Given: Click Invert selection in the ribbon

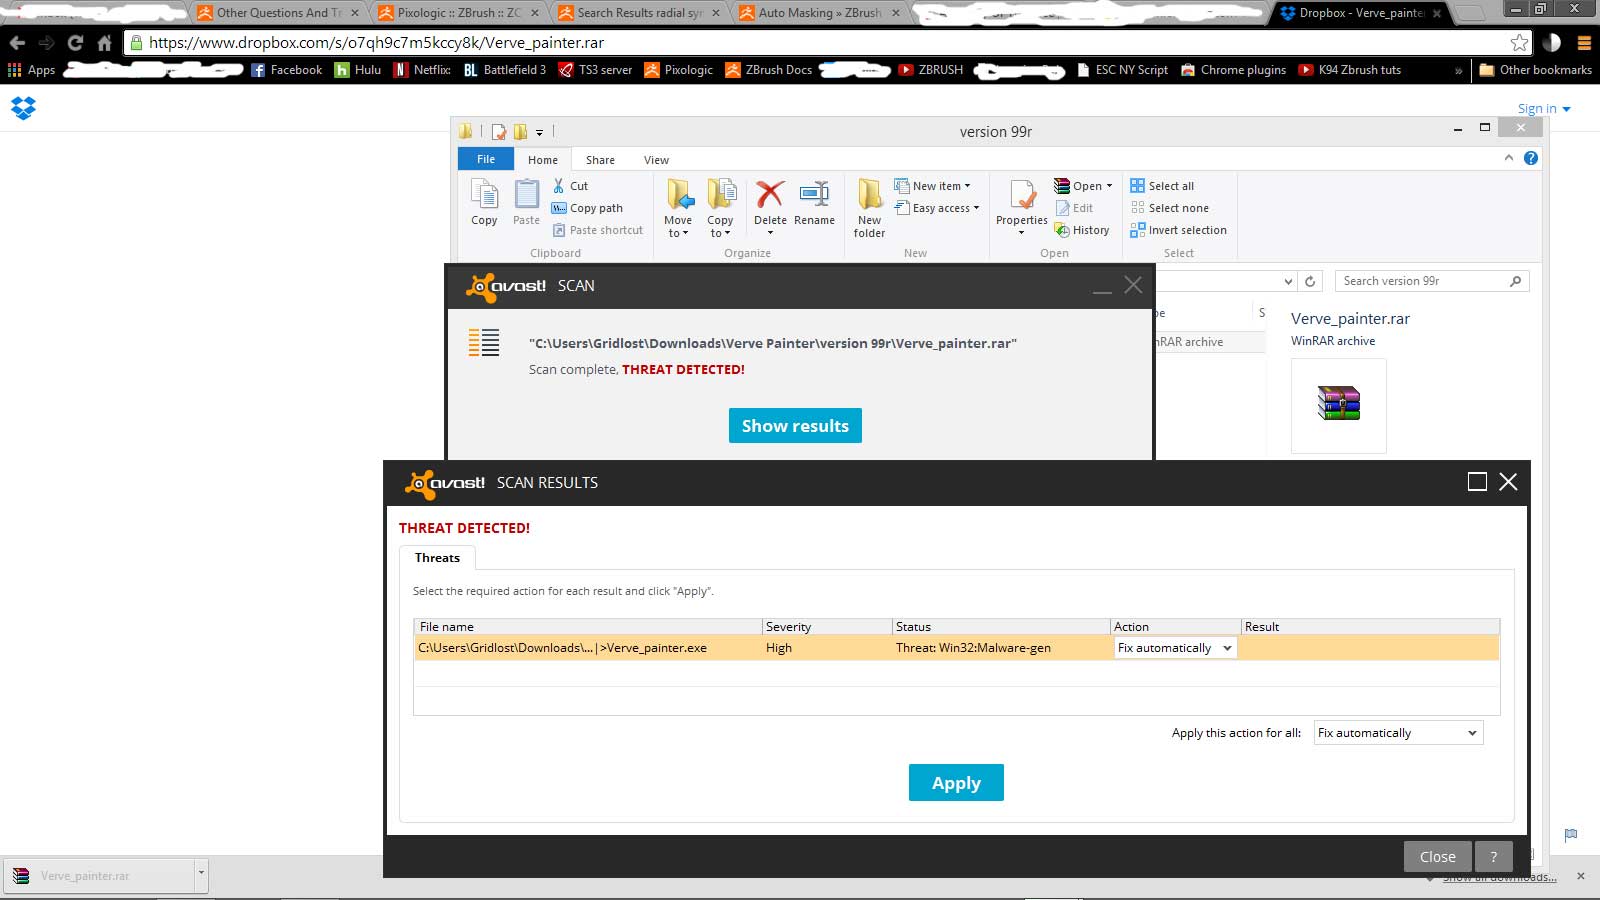Looking at the screenshot, I should [1179, 230].
